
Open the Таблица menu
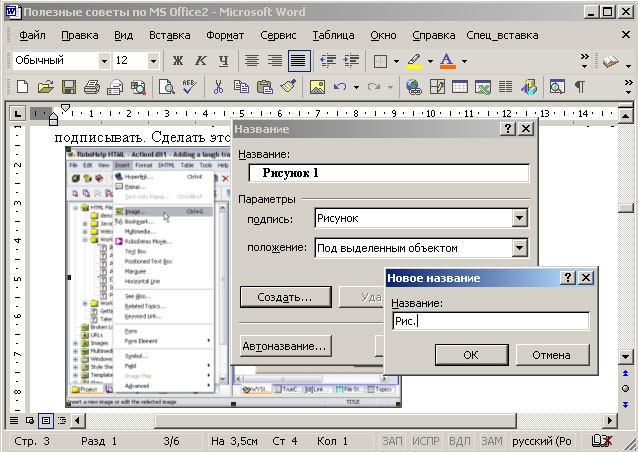tap(333, 35)
